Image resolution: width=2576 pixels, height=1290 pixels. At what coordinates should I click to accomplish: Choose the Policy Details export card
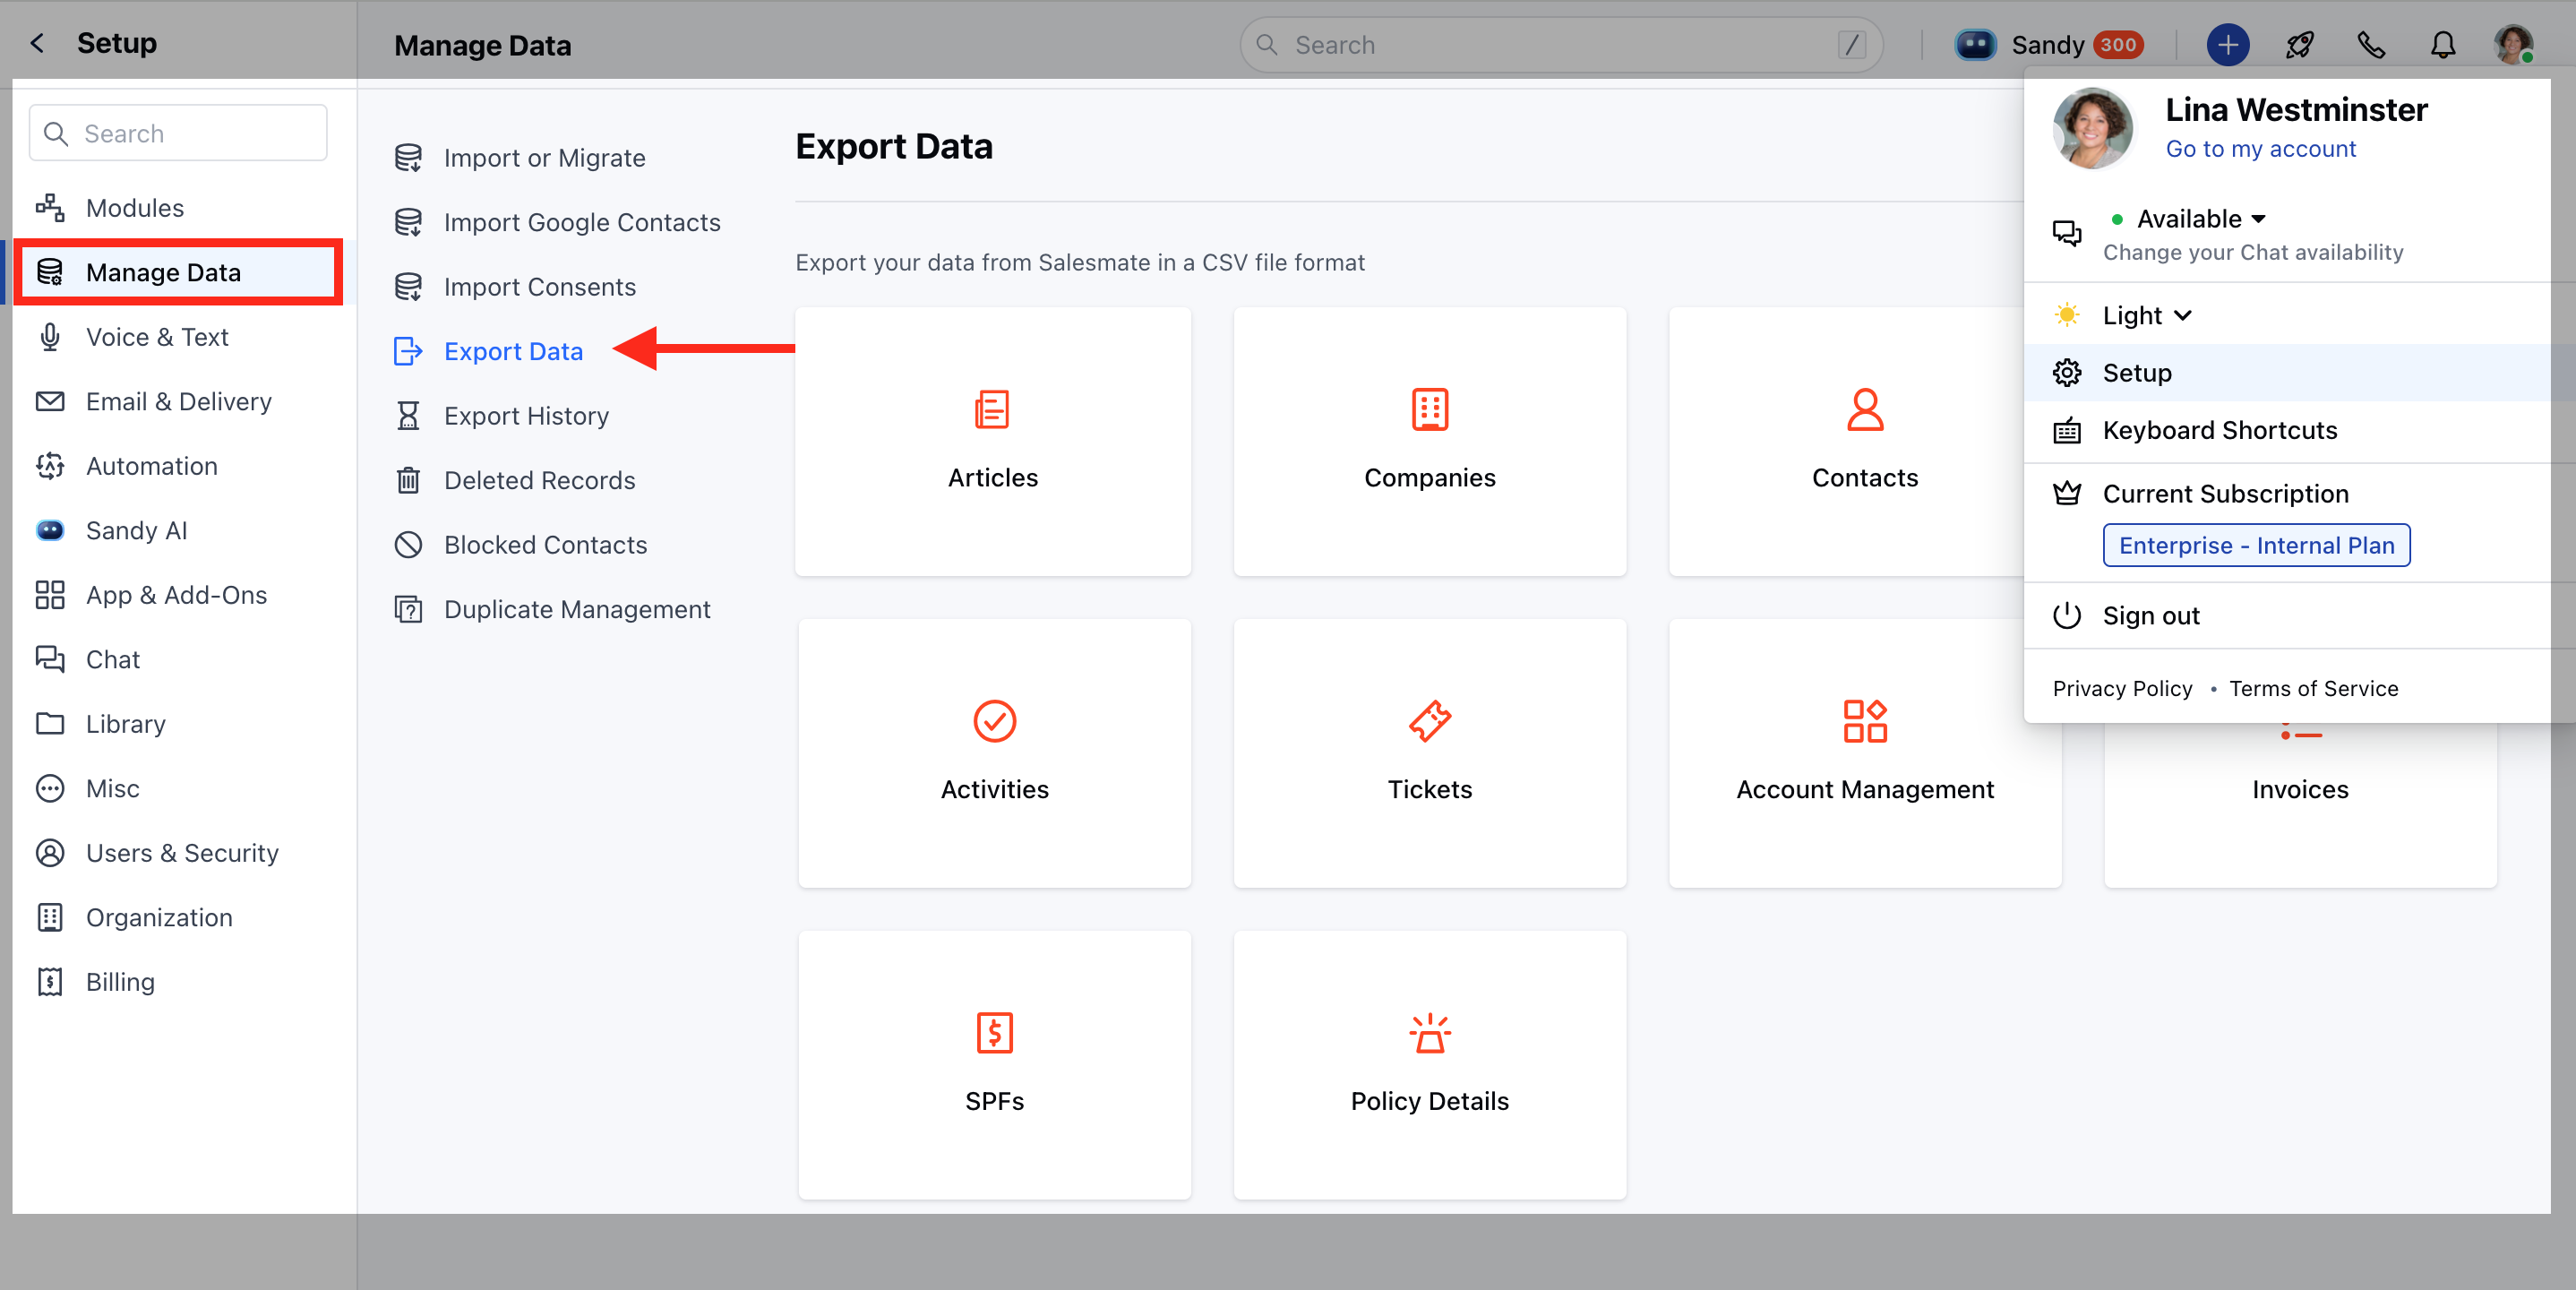1430,1065
